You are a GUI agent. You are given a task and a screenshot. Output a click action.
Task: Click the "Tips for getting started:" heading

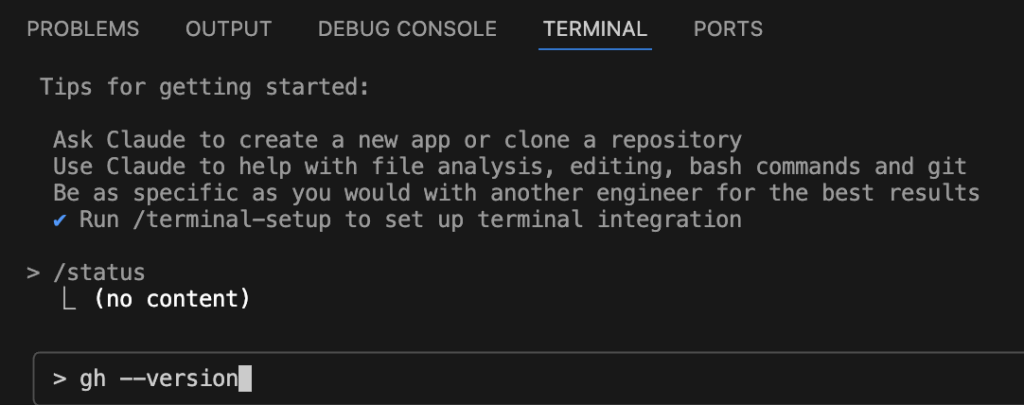(205, 87)
